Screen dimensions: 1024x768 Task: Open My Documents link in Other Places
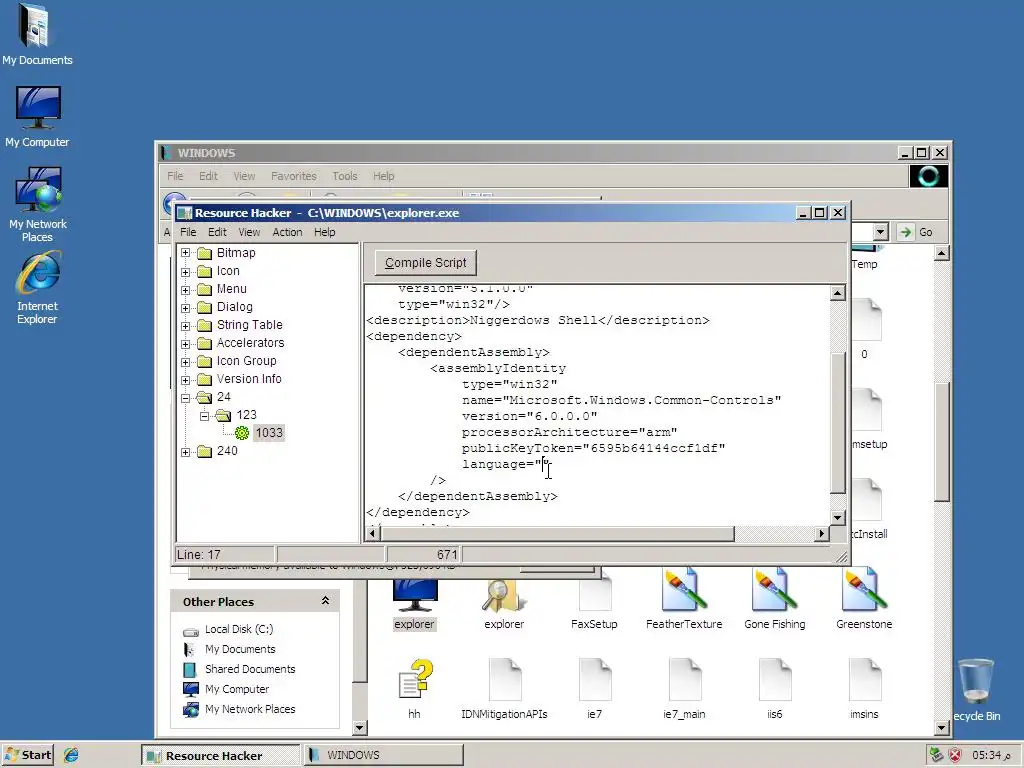[x=240, y=649]
